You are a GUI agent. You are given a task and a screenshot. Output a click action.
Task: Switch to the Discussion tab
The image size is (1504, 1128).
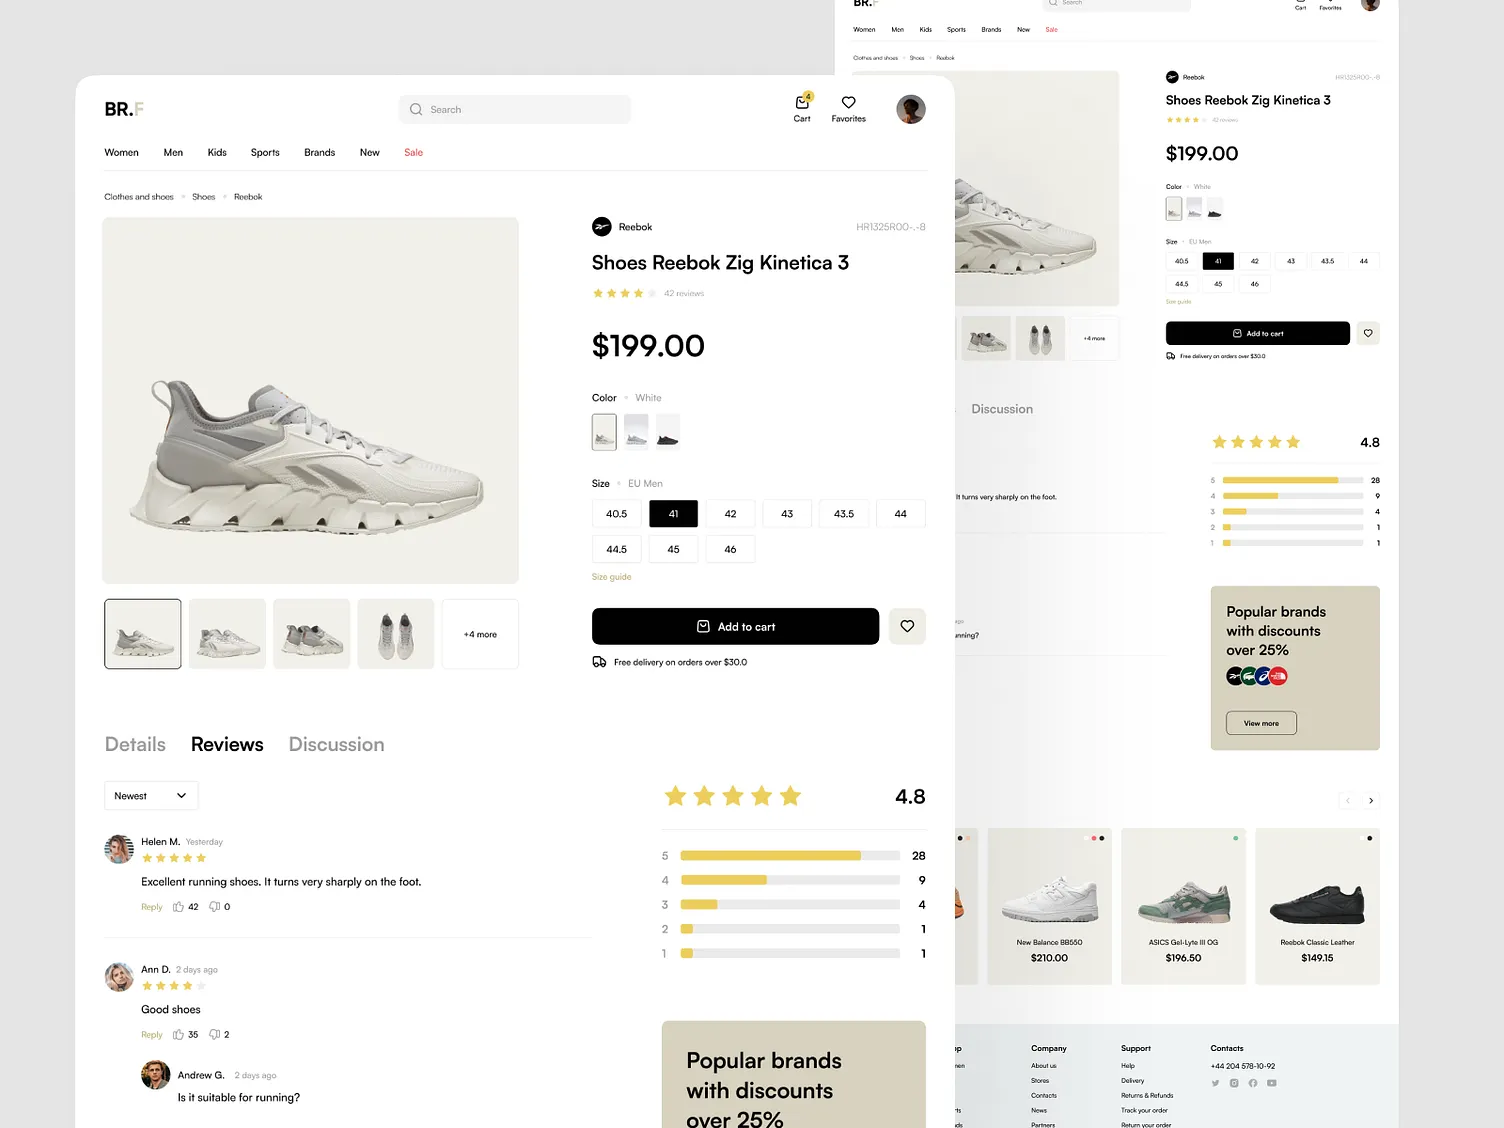336,744
